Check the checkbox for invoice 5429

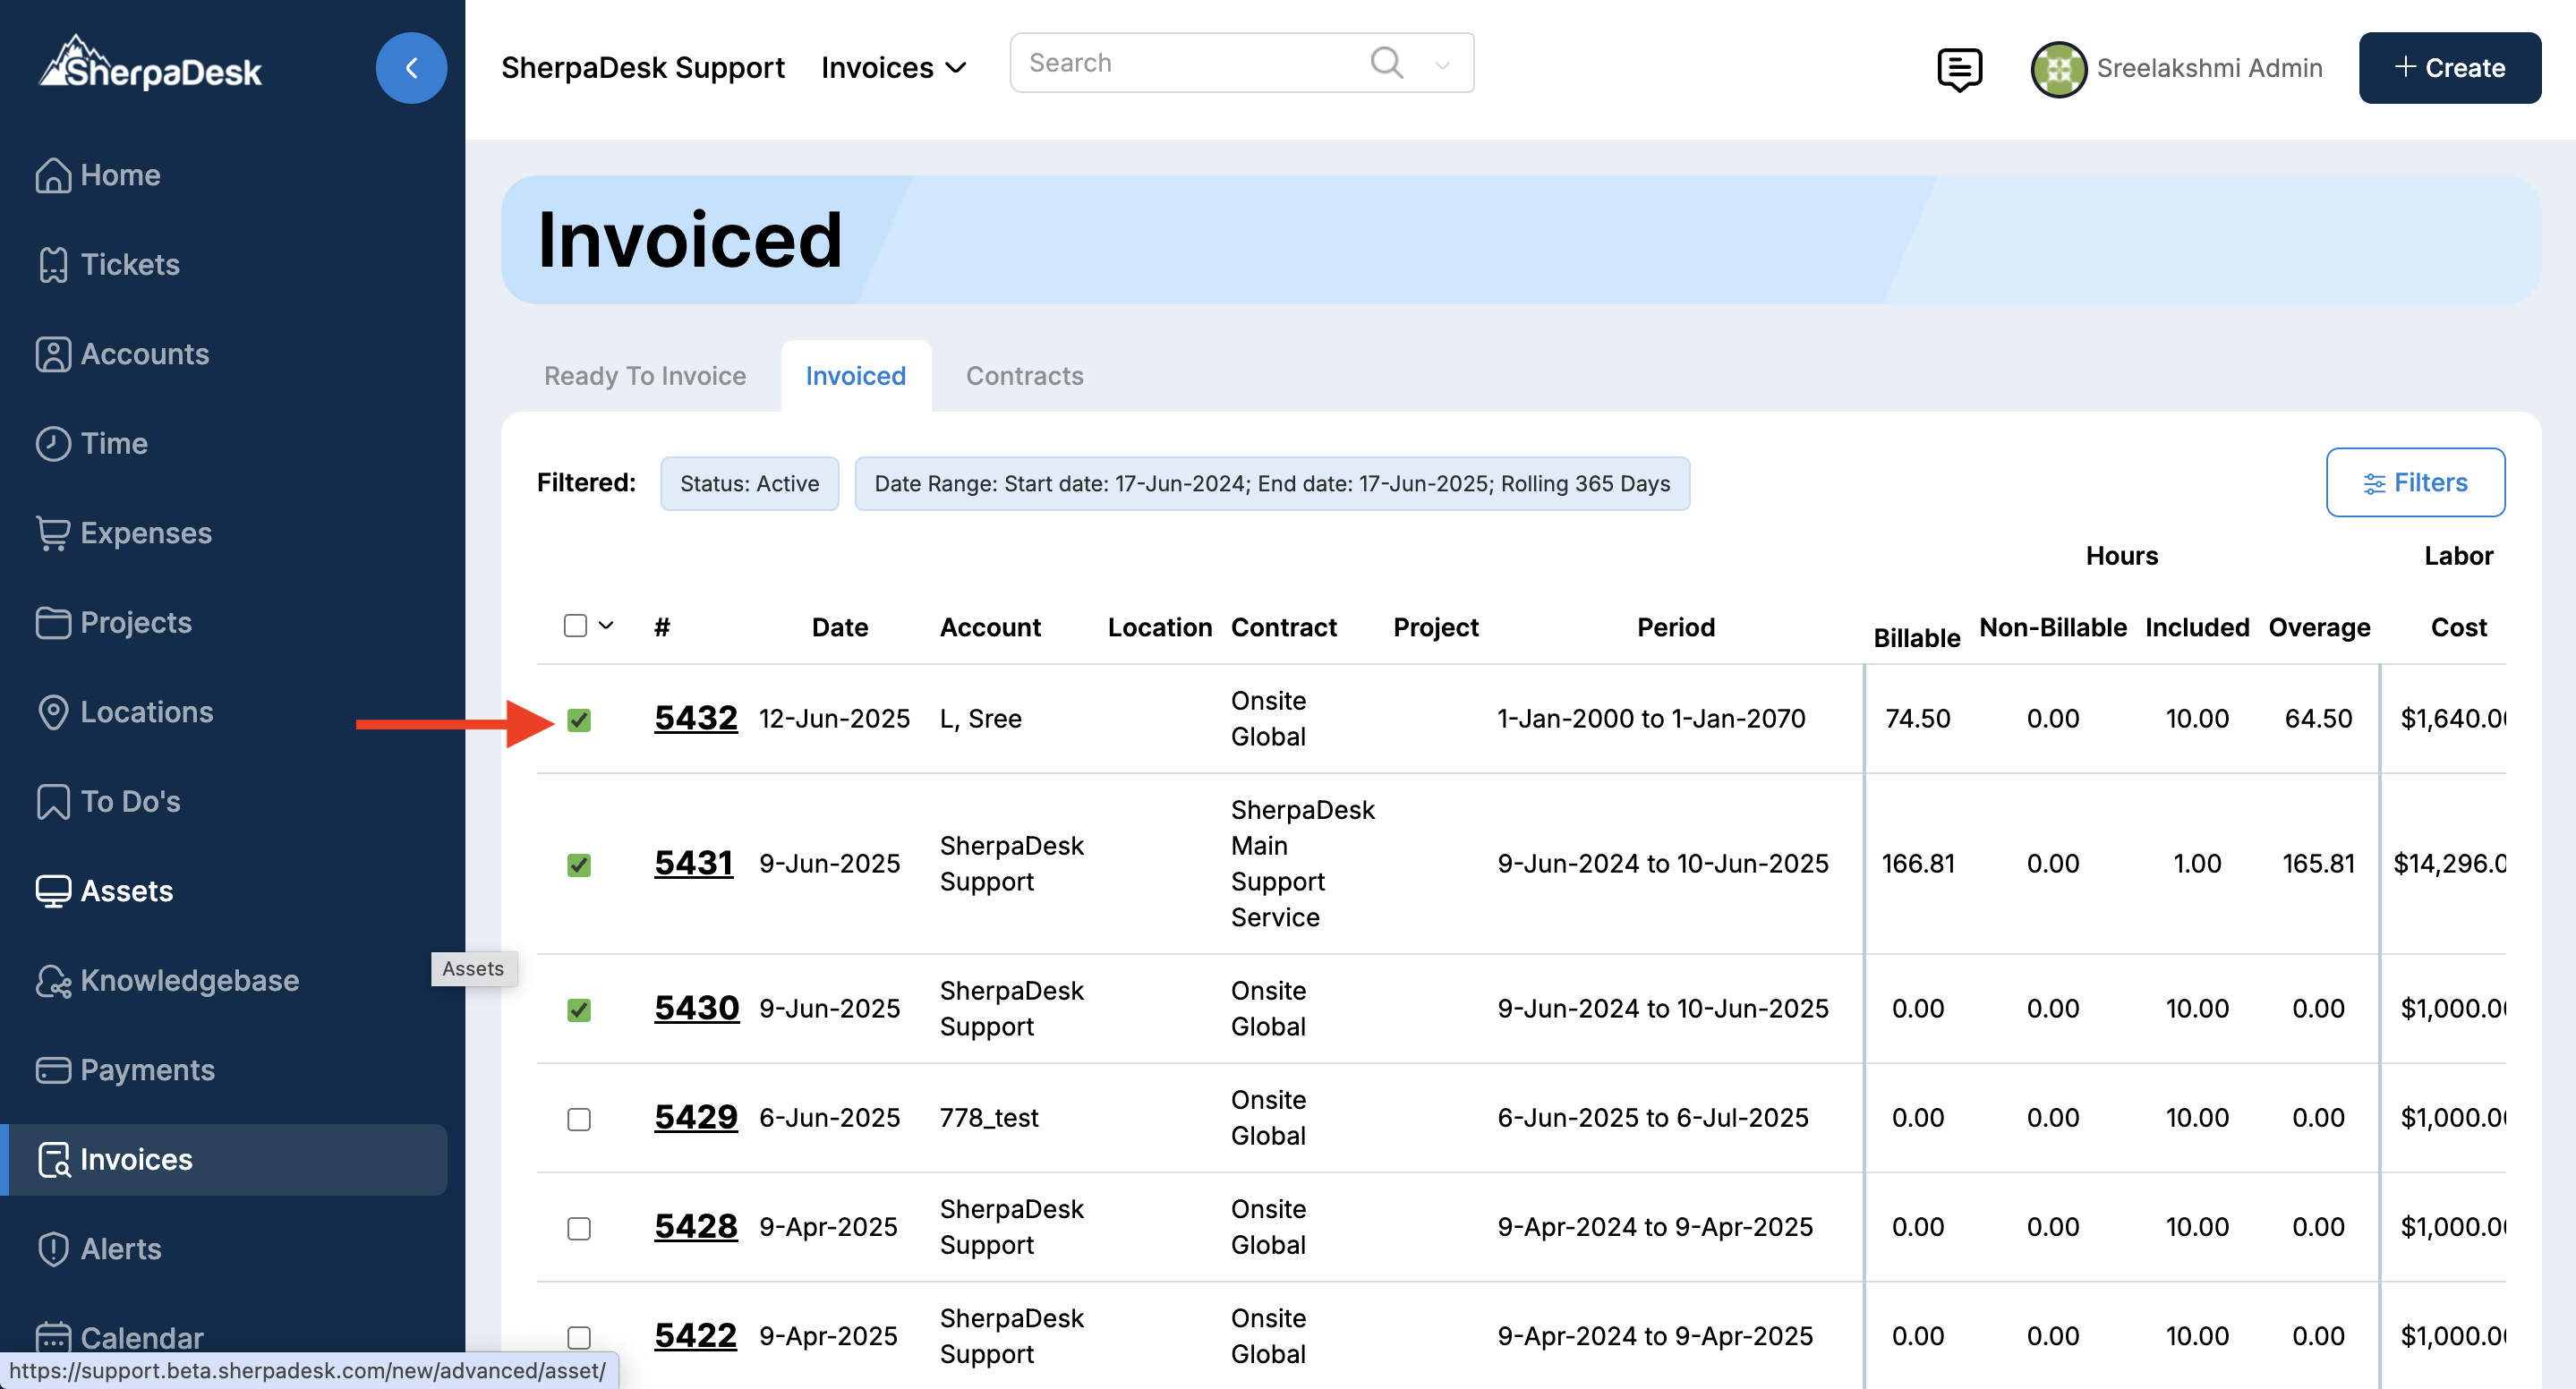[579, 1119]
